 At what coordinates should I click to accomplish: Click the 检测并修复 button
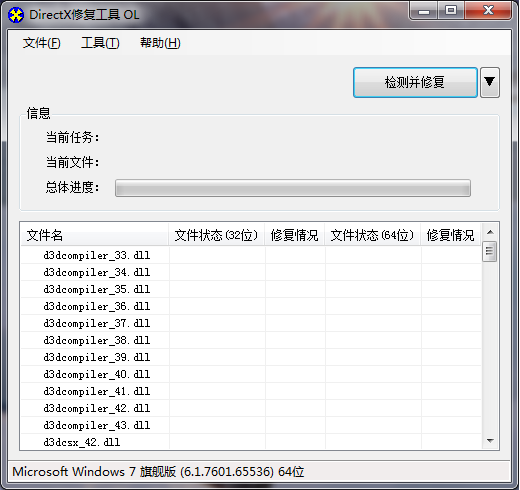click(x=415, y=82)
